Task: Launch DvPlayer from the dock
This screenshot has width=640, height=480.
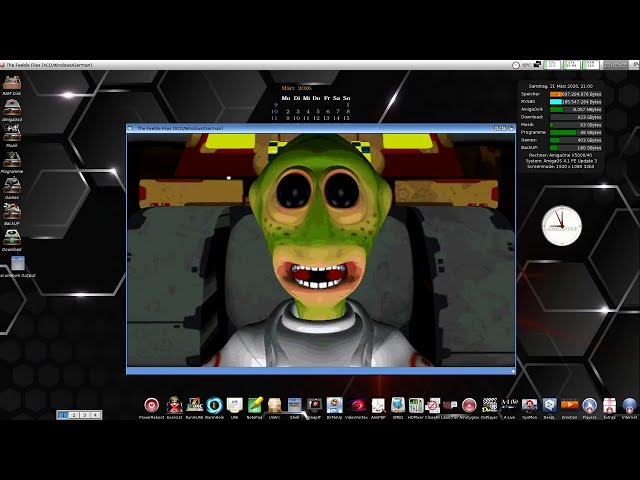Action: pyautogui.click(x=489, y=405)
